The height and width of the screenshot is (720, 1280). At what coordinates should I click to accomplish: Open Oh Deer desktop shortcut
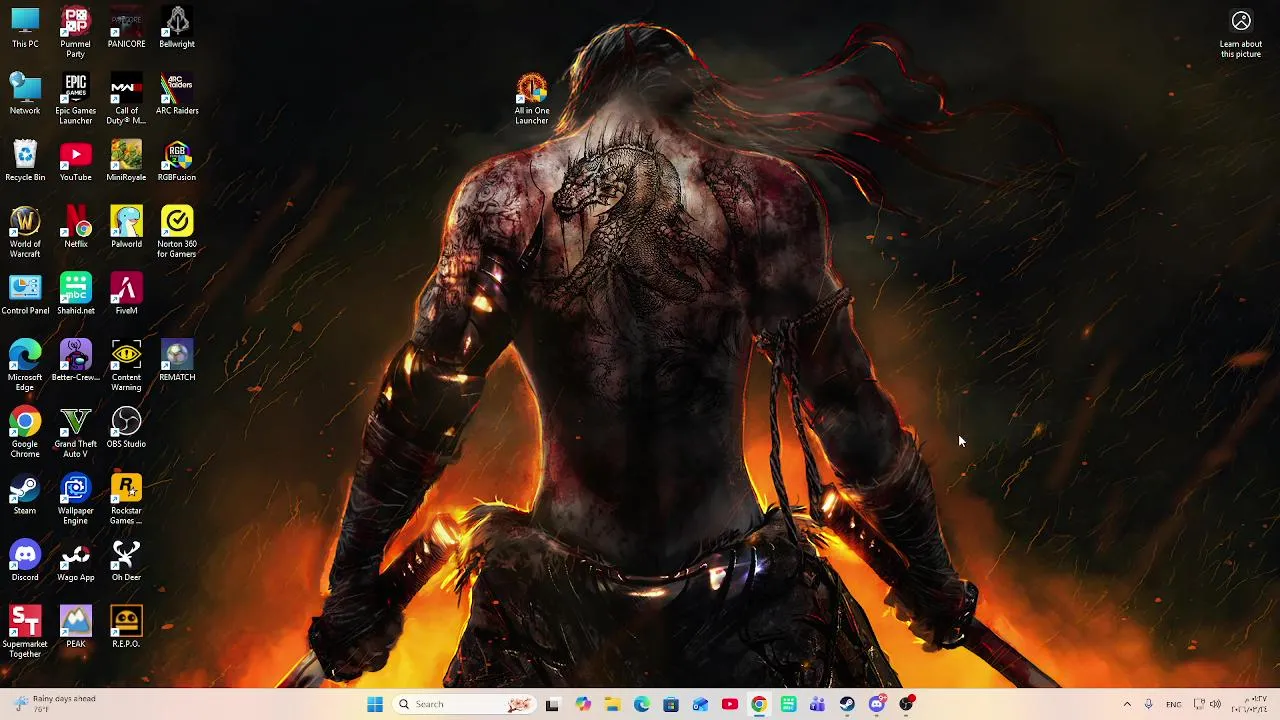click(126, 562)
